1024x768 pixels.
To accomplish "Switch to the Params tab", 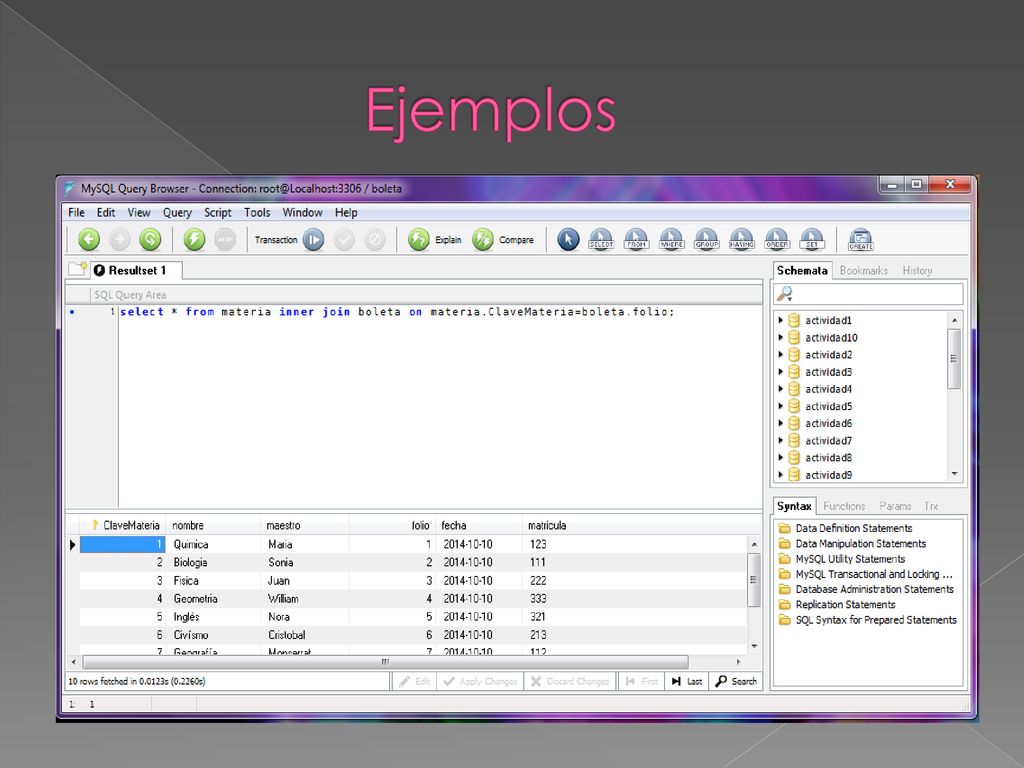I will click(895, 506).
